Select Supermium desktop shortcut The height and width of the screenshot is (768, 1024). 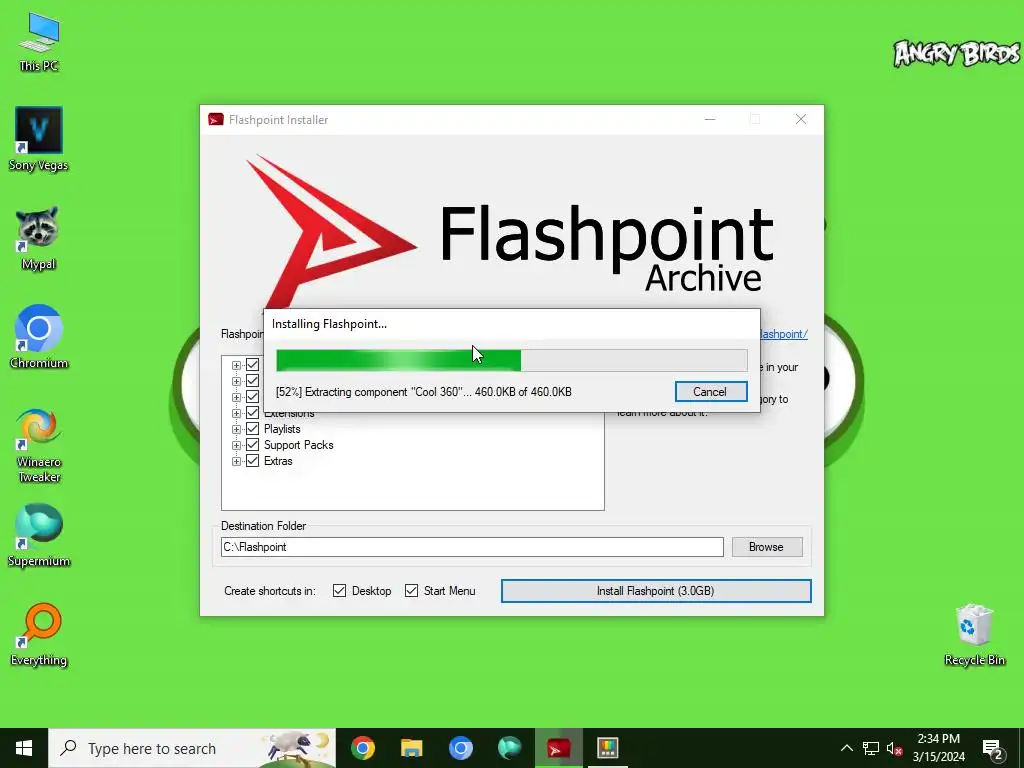[39, 535]
